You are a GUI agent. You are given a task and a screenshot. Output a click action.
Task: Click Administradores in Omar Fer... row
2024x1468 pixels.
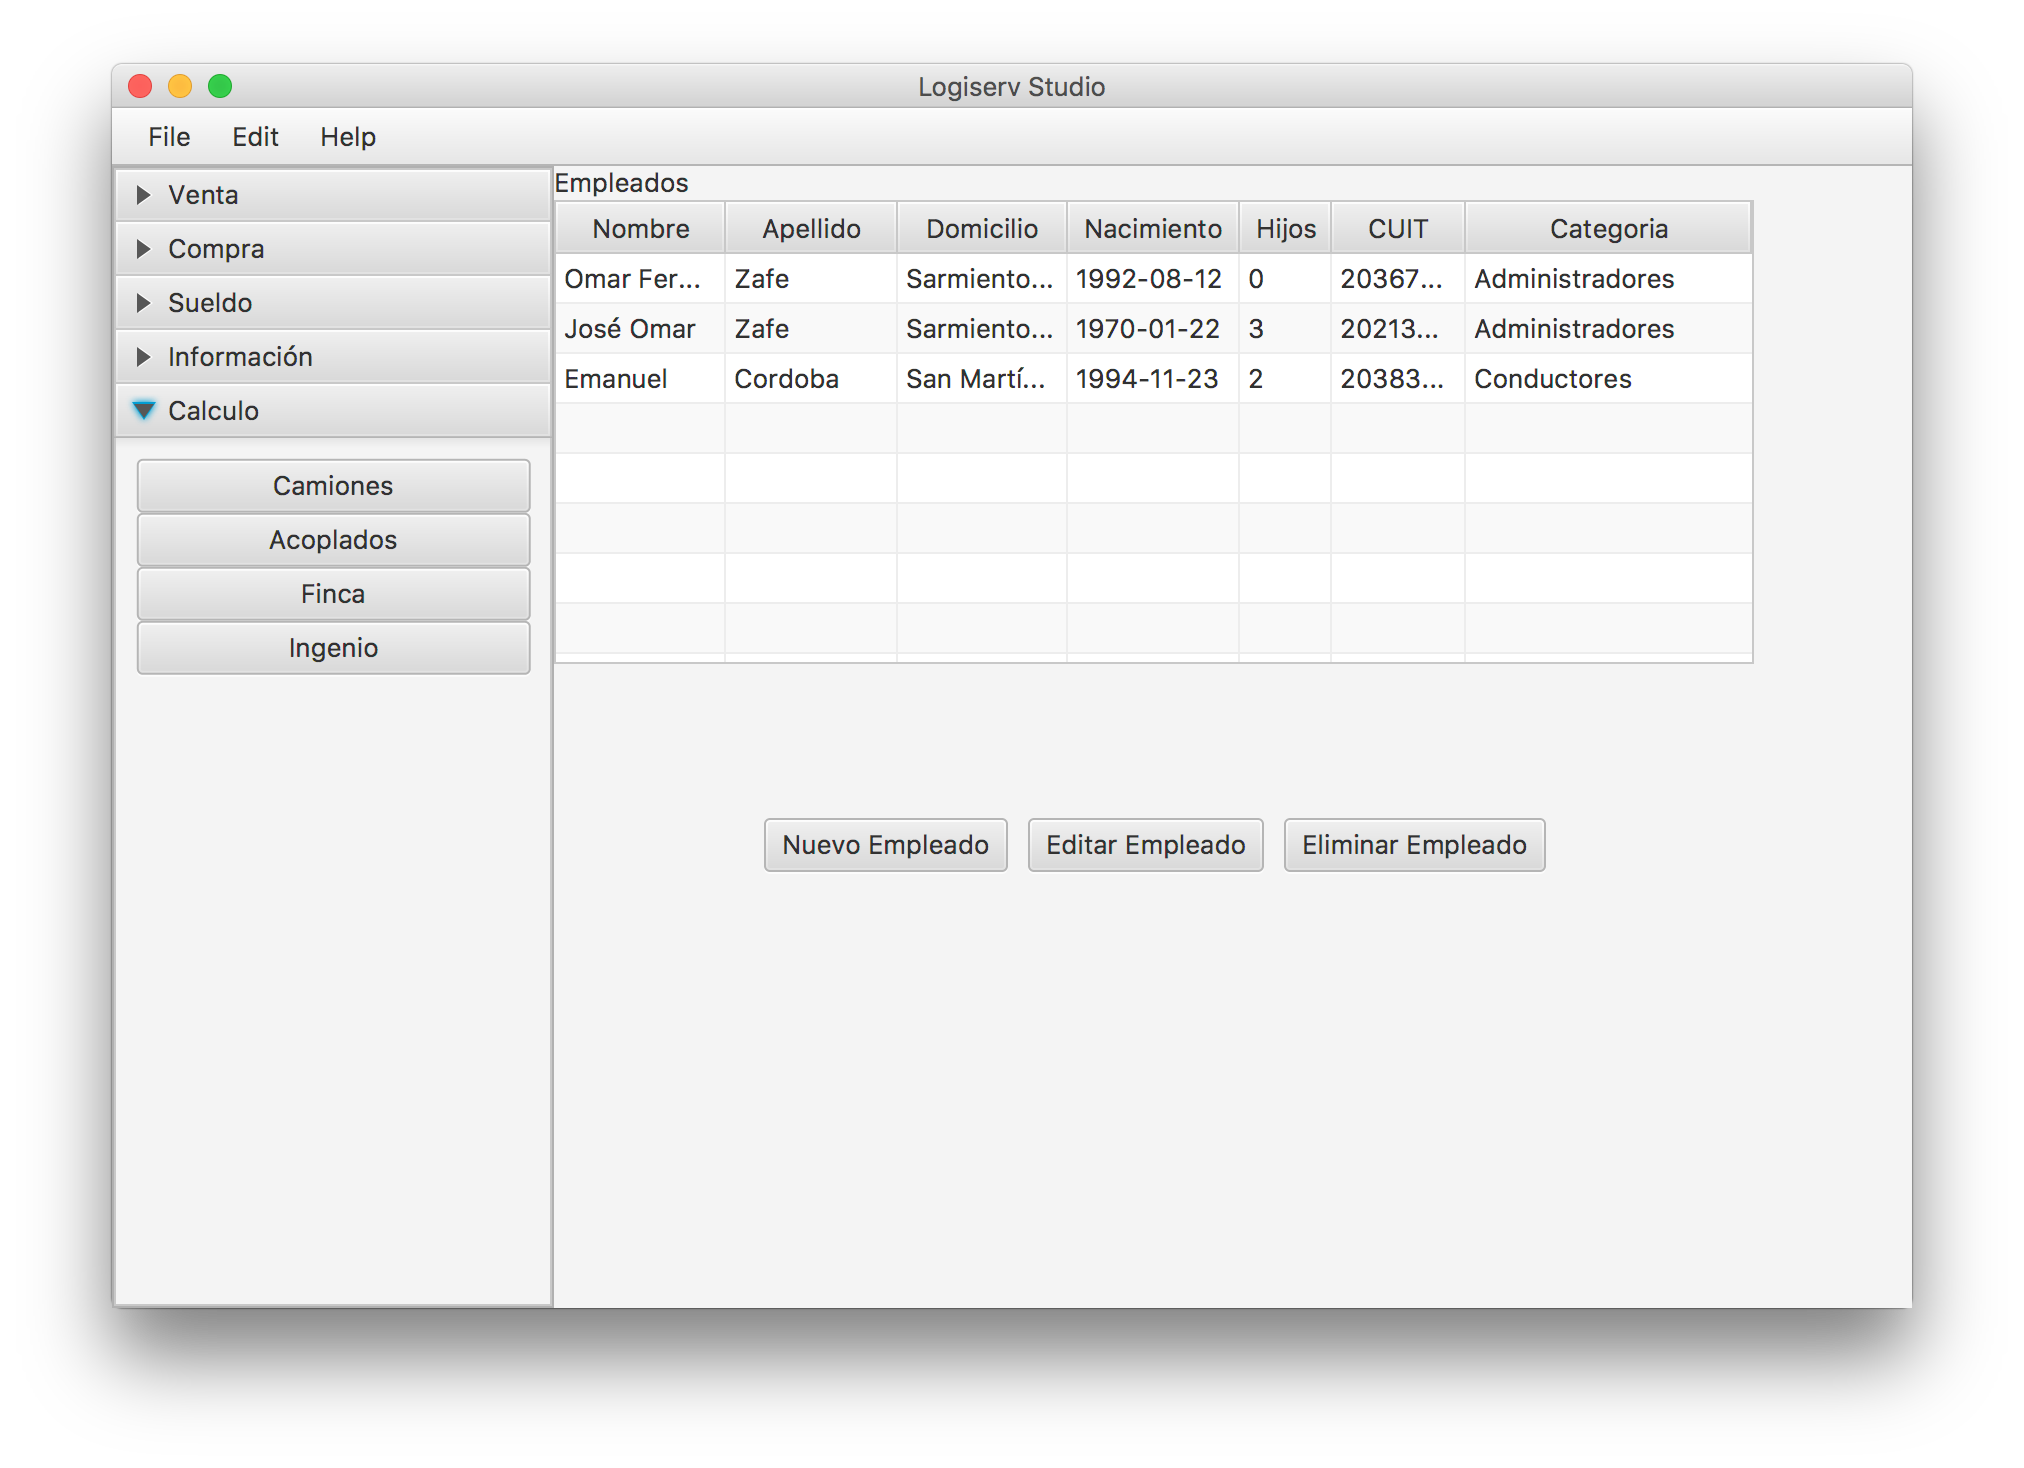click(x=1609, y=279)
